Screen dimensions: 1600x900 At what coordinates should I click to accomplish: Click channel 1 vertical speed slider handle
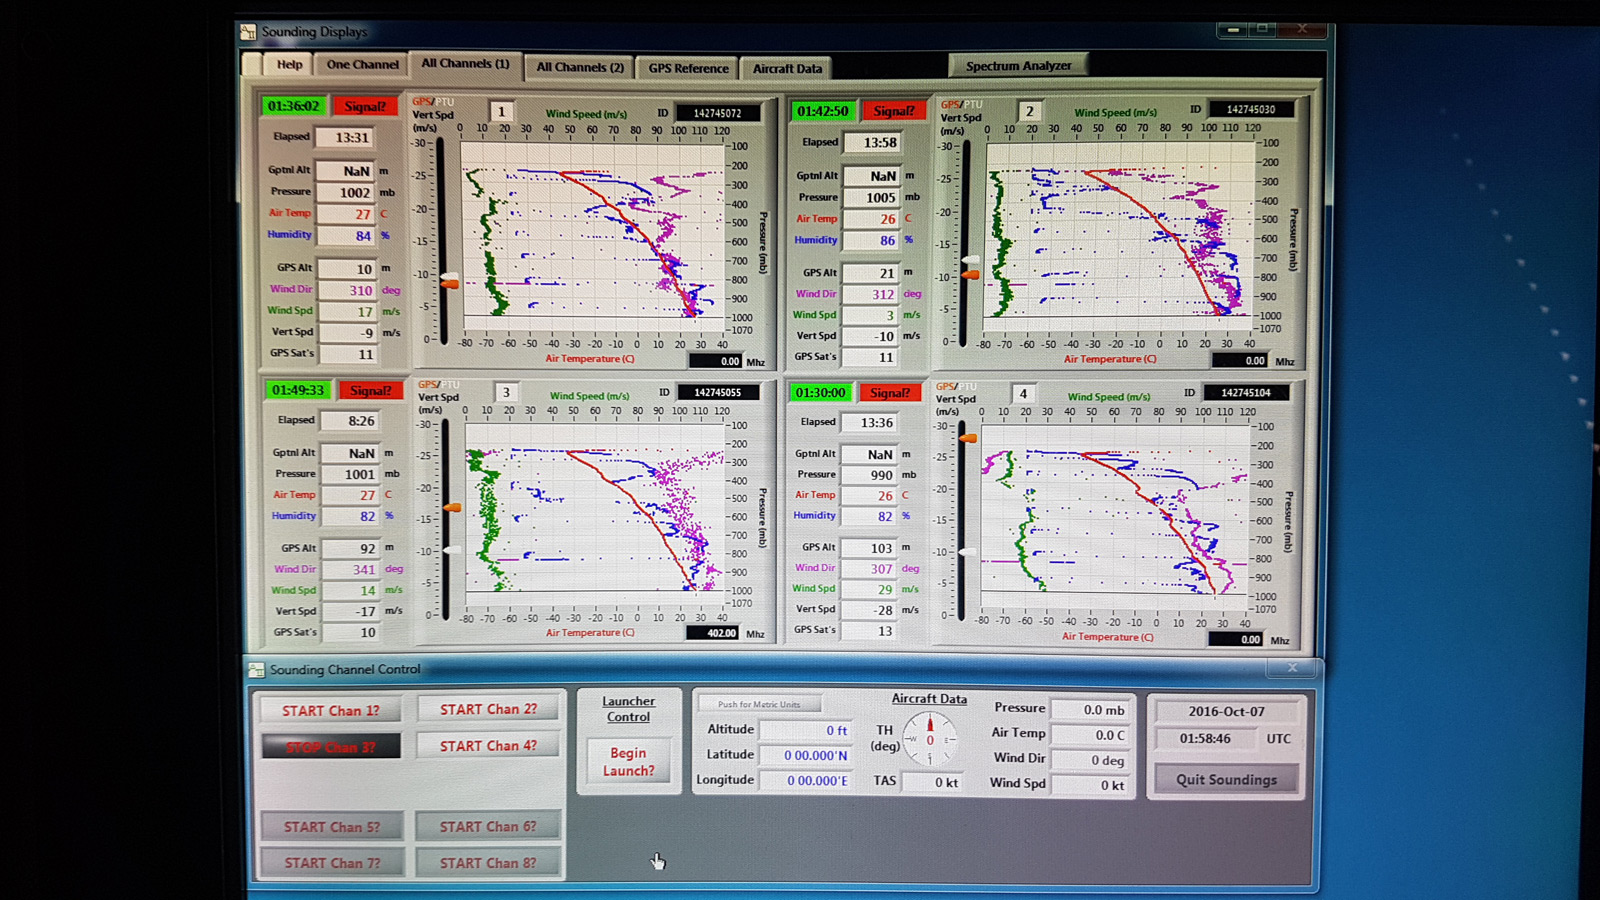tap(450, 284)
